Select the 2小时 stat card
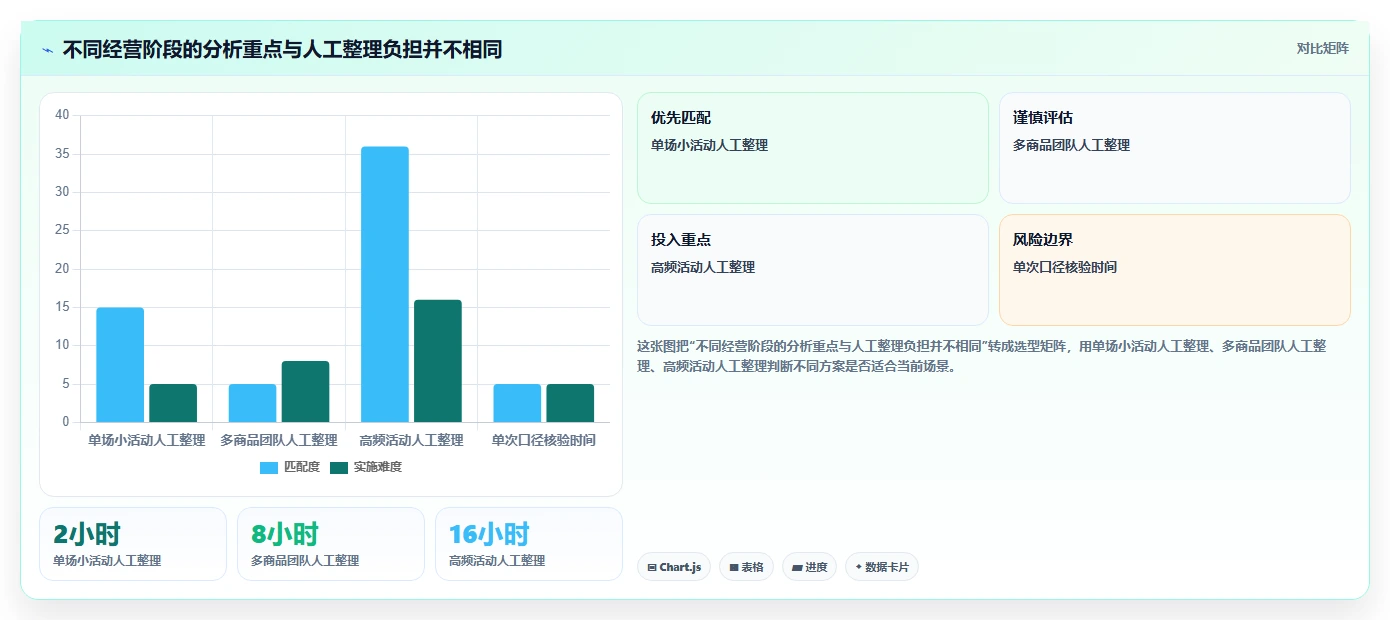Screen dimensions: 1390x620 point(133,544)
